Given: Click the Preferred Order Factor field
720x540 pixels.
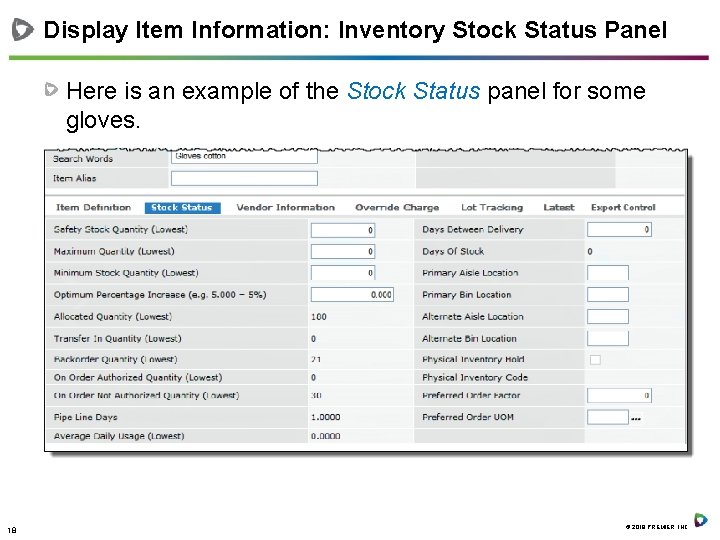Looking at the screenshot, I should (x=619, y=396).
